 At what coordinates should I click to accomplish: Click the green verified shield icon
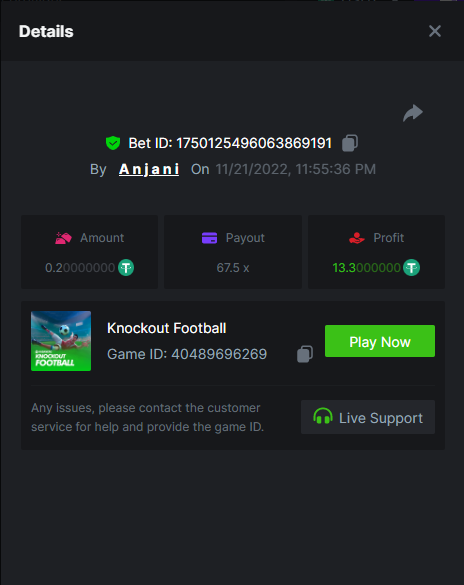pos(113,143)
